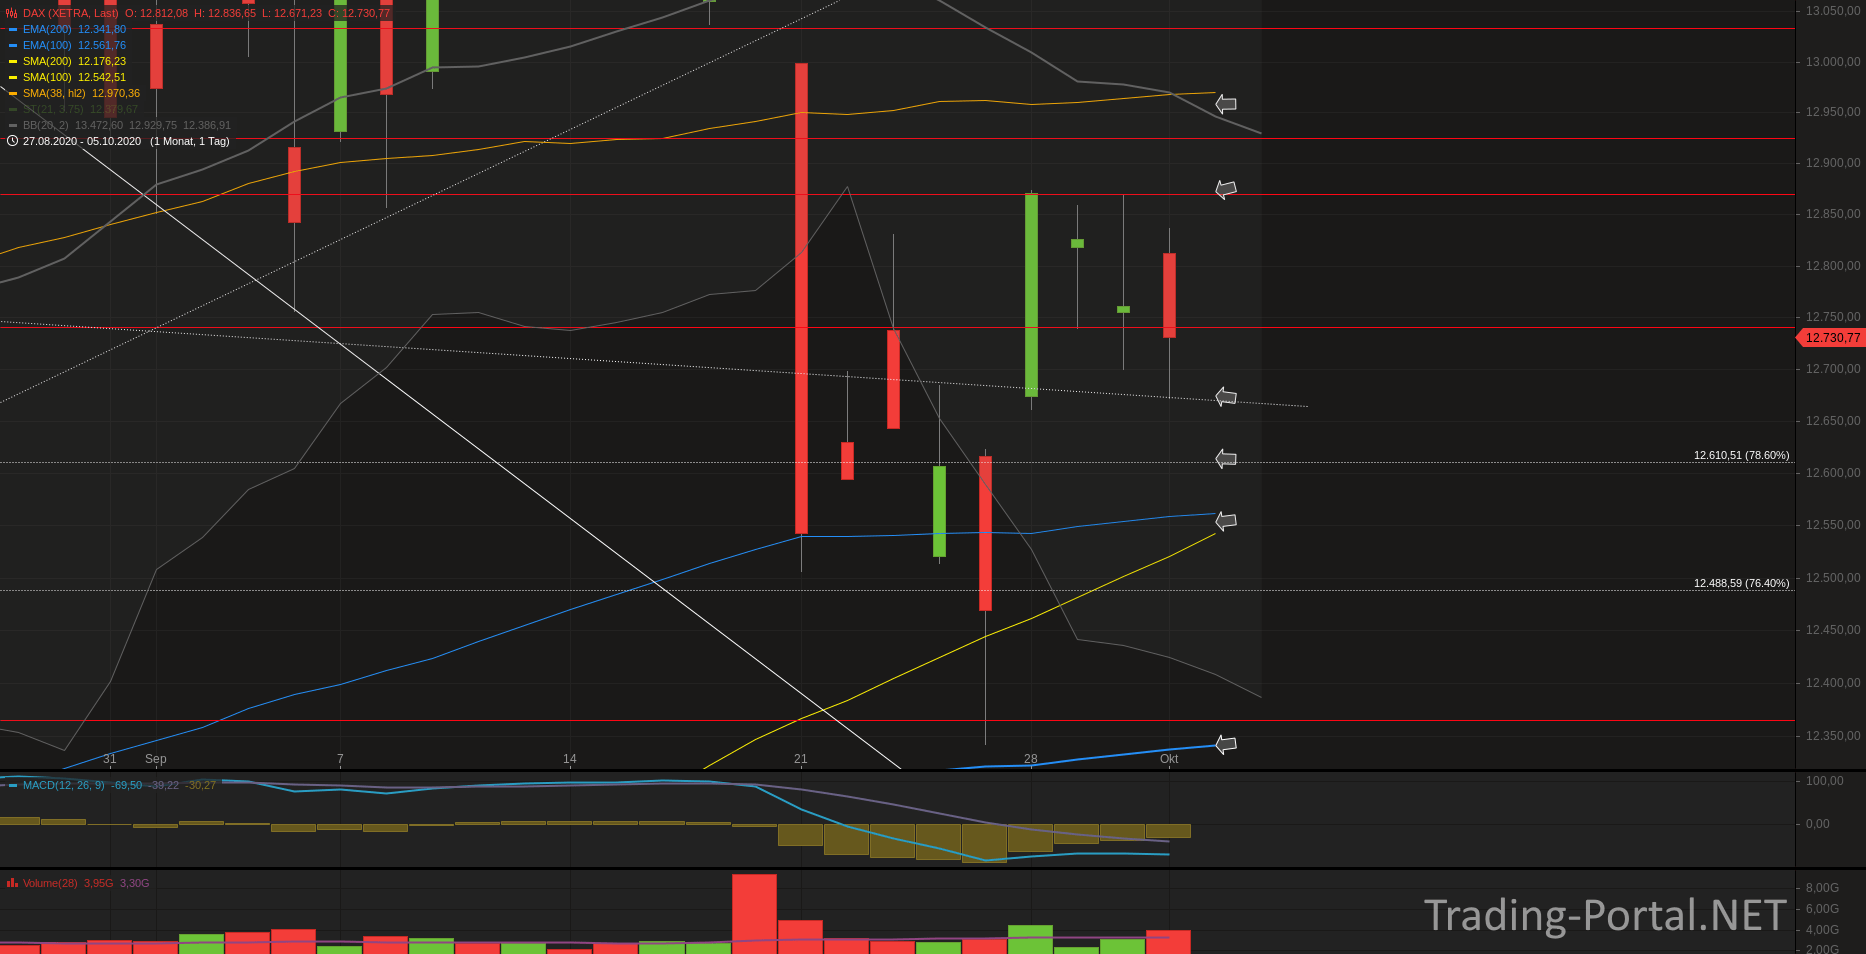Select the SMA(200) 12.176,23 legend entry
This screenshot has width=1866, height=954.
point(75,61)
